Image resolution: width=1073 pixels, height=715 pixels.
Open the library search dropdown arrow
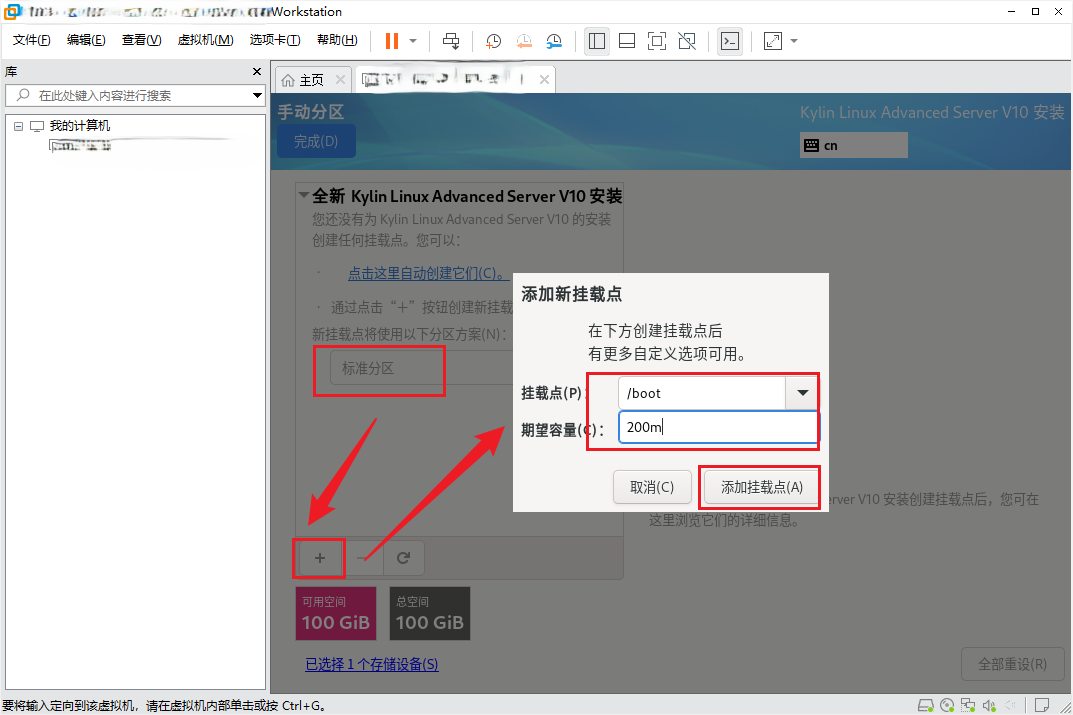[x=257, y=95]
